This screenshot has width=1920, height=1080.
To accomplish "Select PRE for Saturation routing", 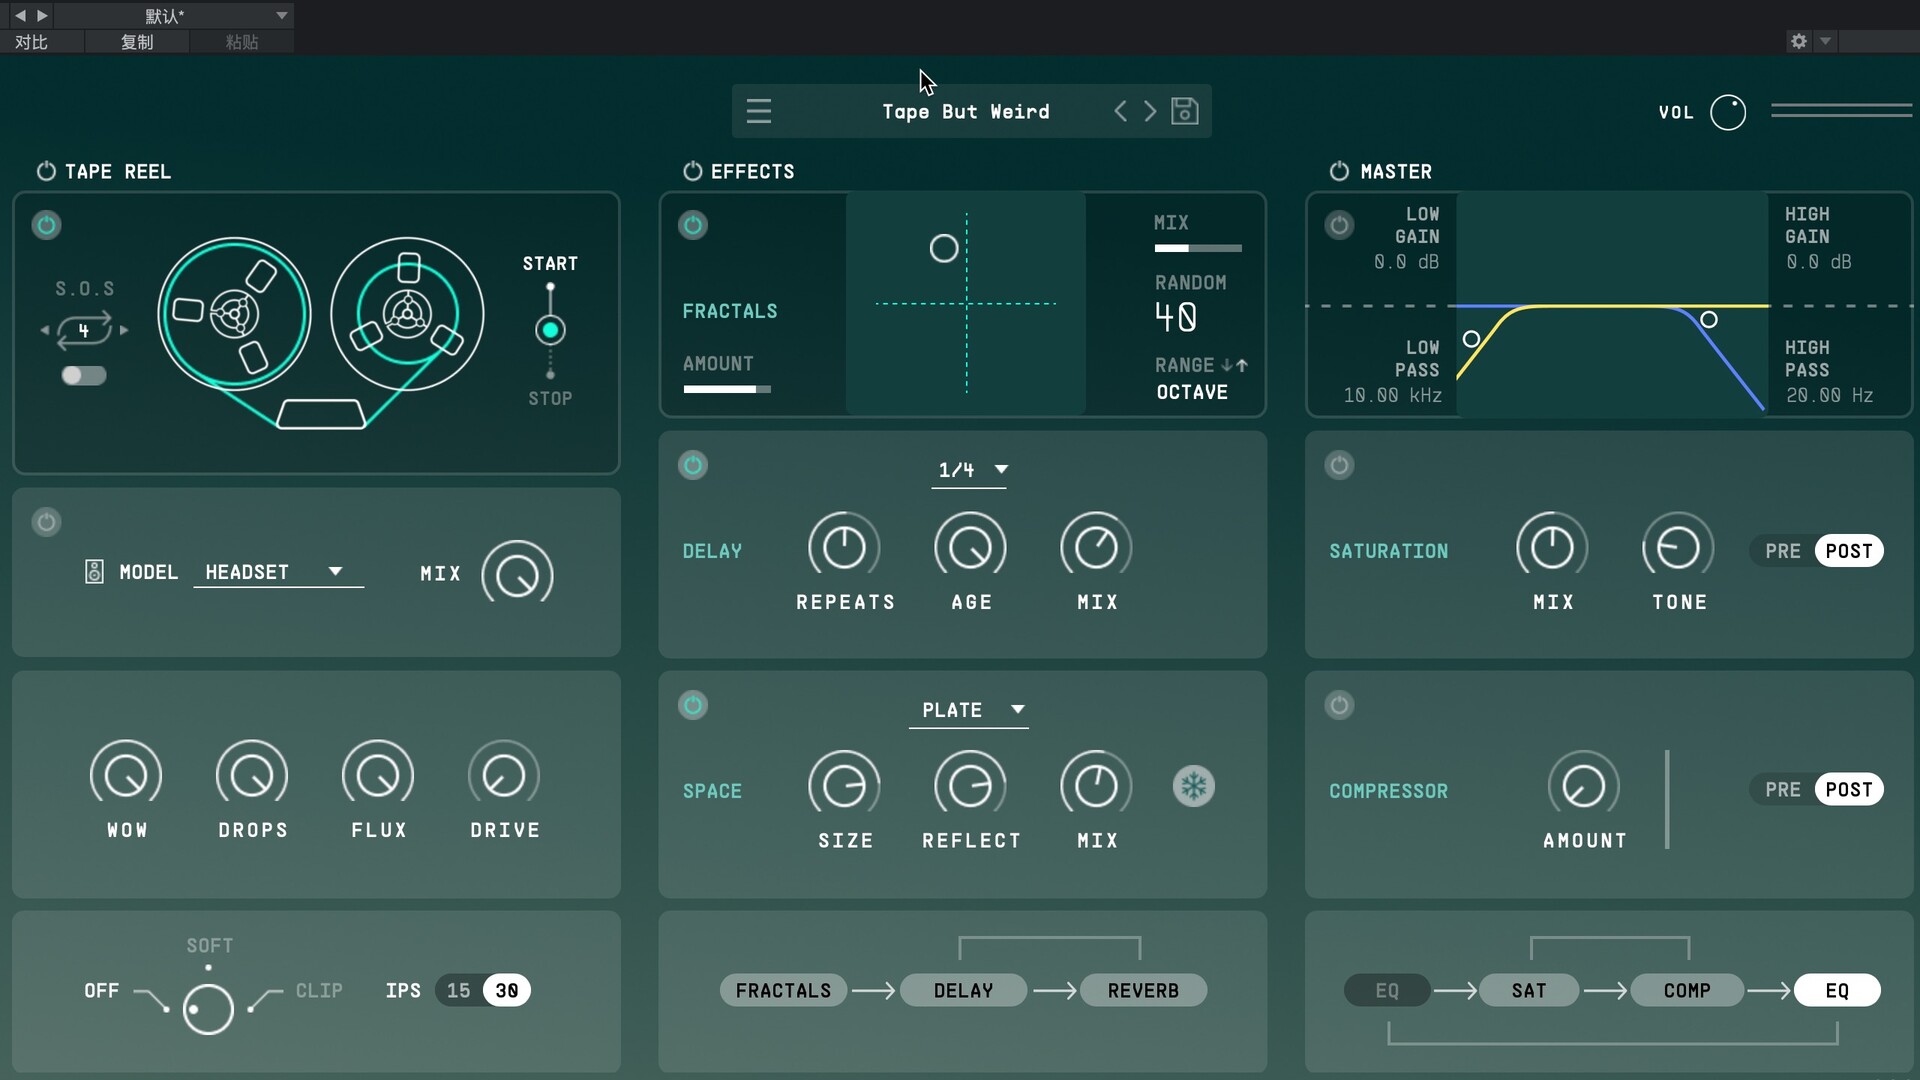I will point(1782,551).
